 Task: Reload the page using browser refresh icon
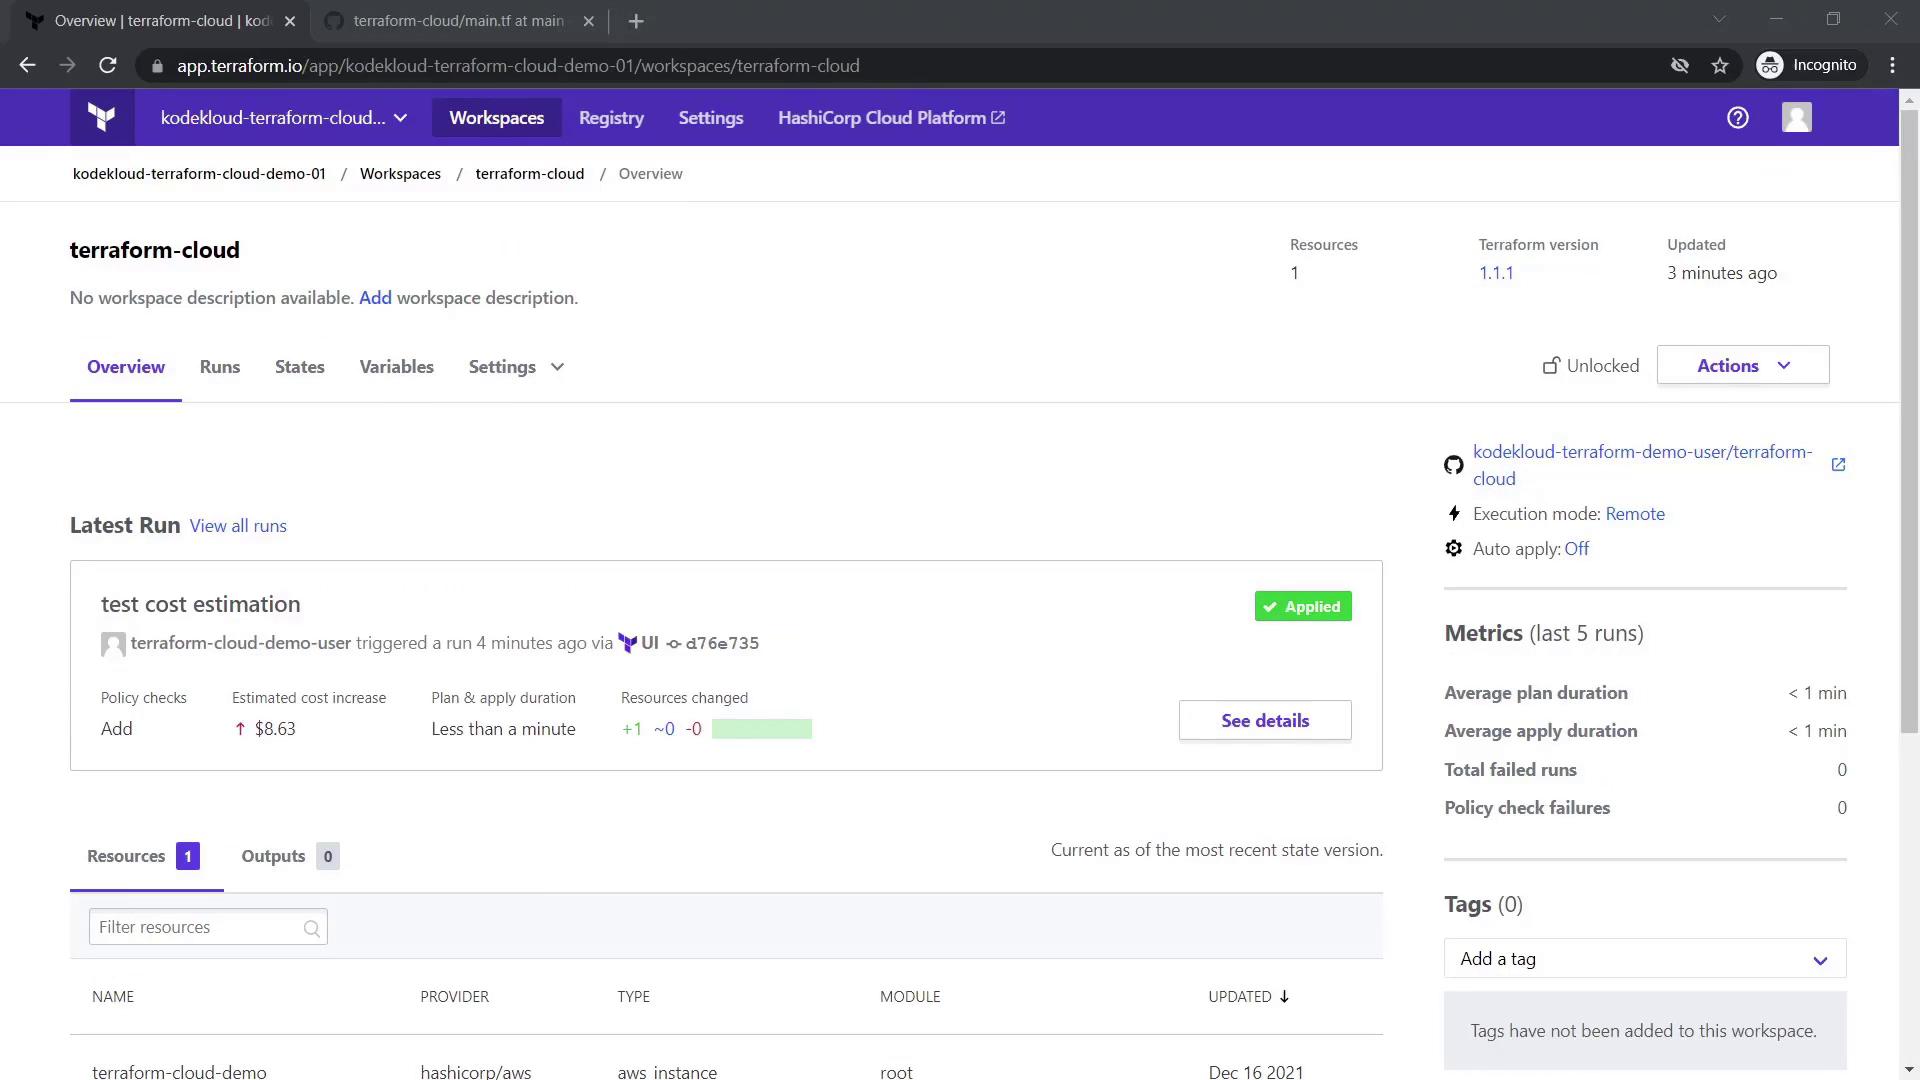pyautogui.click(x=108, y=66)
